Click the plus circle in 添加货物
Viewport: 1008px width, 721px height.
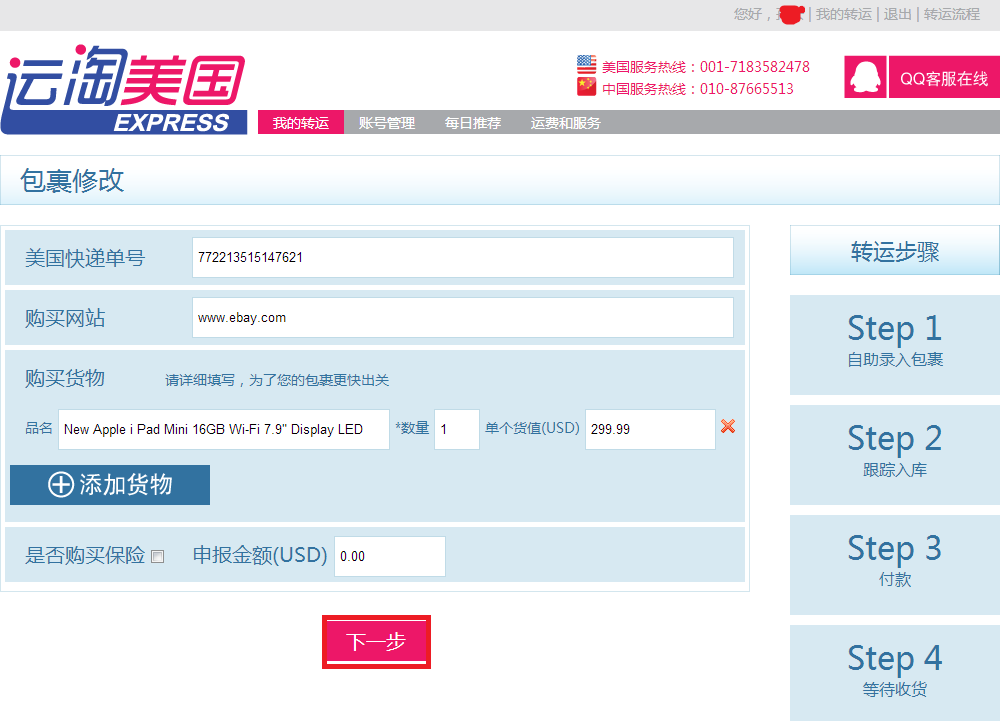coord(61,485)
